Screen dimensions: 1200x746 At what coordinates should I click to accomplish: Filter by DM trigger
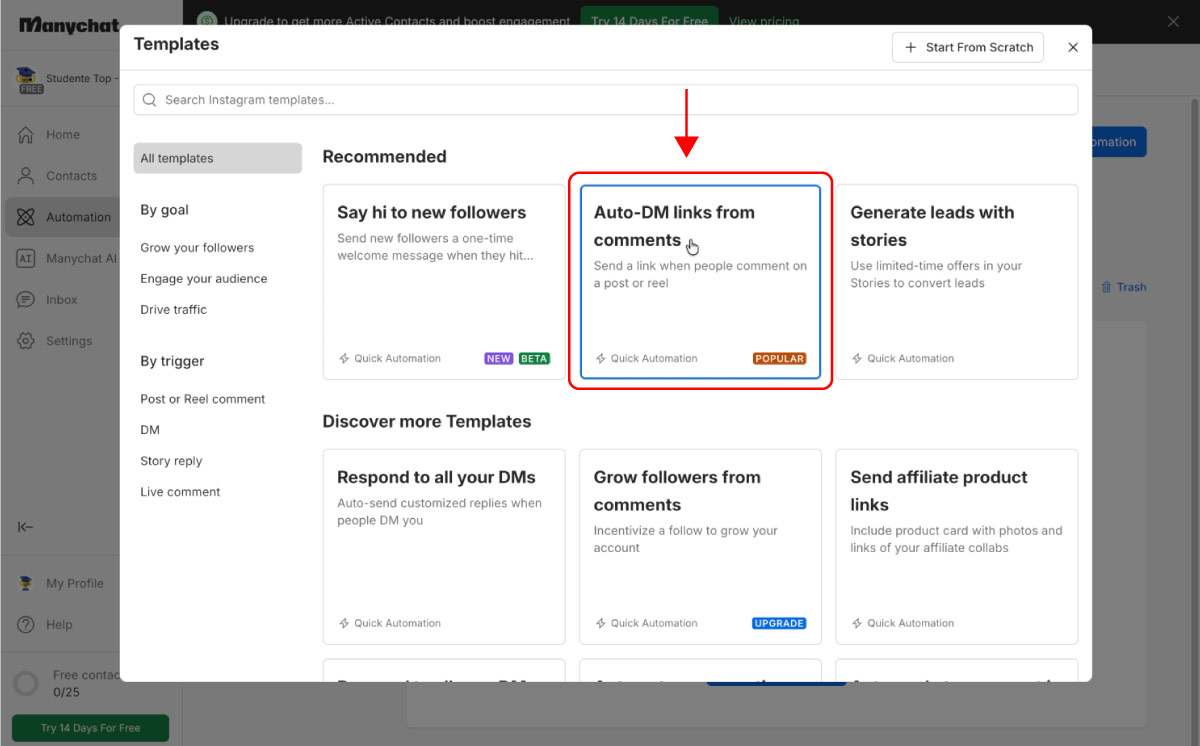[150, 430]
